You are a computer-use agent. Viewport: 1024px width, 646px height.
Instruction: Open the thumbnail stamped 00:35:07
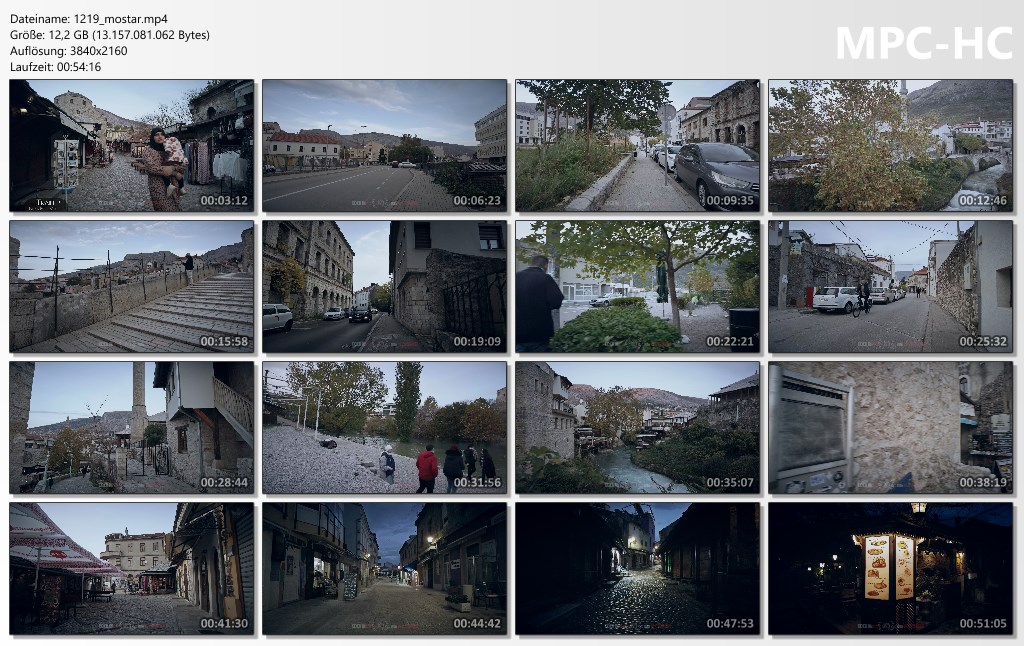click(x=637, y=428)
